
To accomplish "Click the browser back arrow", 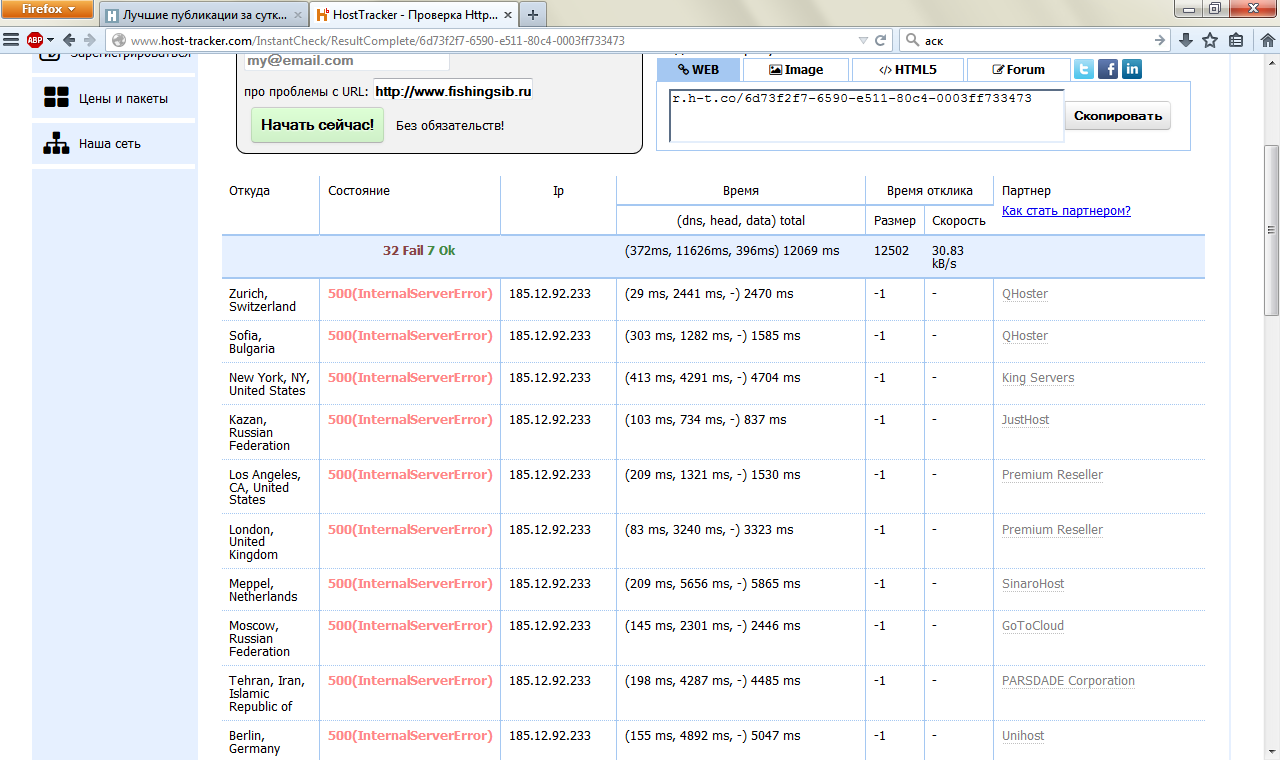I will (x=69, y=40).
